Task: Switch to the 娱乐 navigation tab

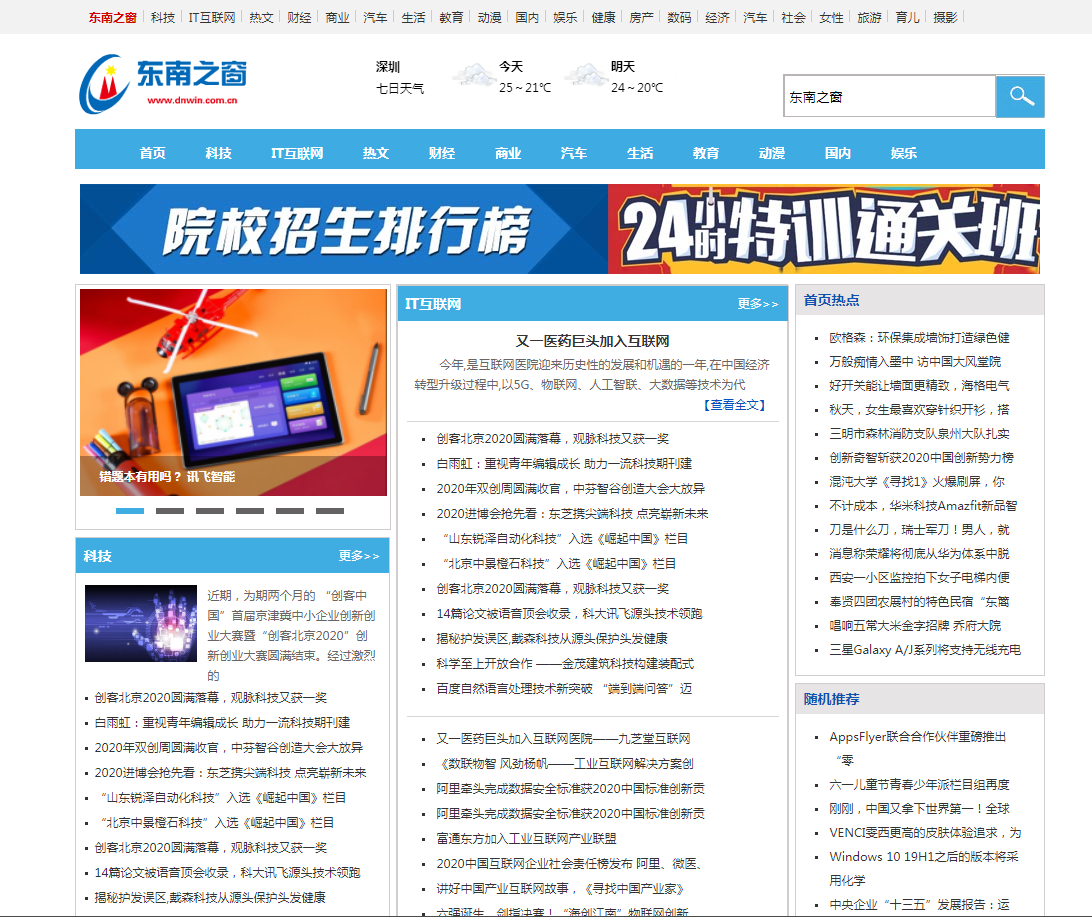Action: click(903, 152)
